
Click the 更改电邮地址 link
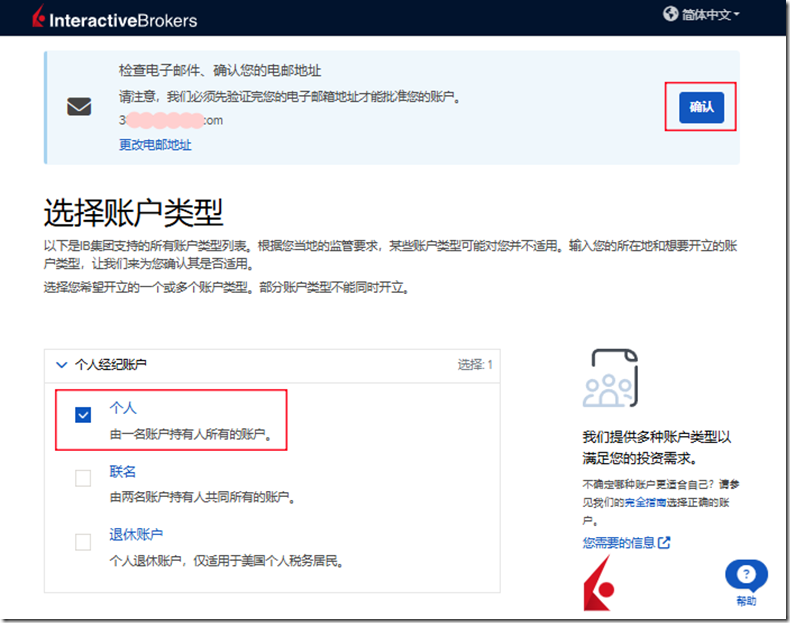coord(155,145)
